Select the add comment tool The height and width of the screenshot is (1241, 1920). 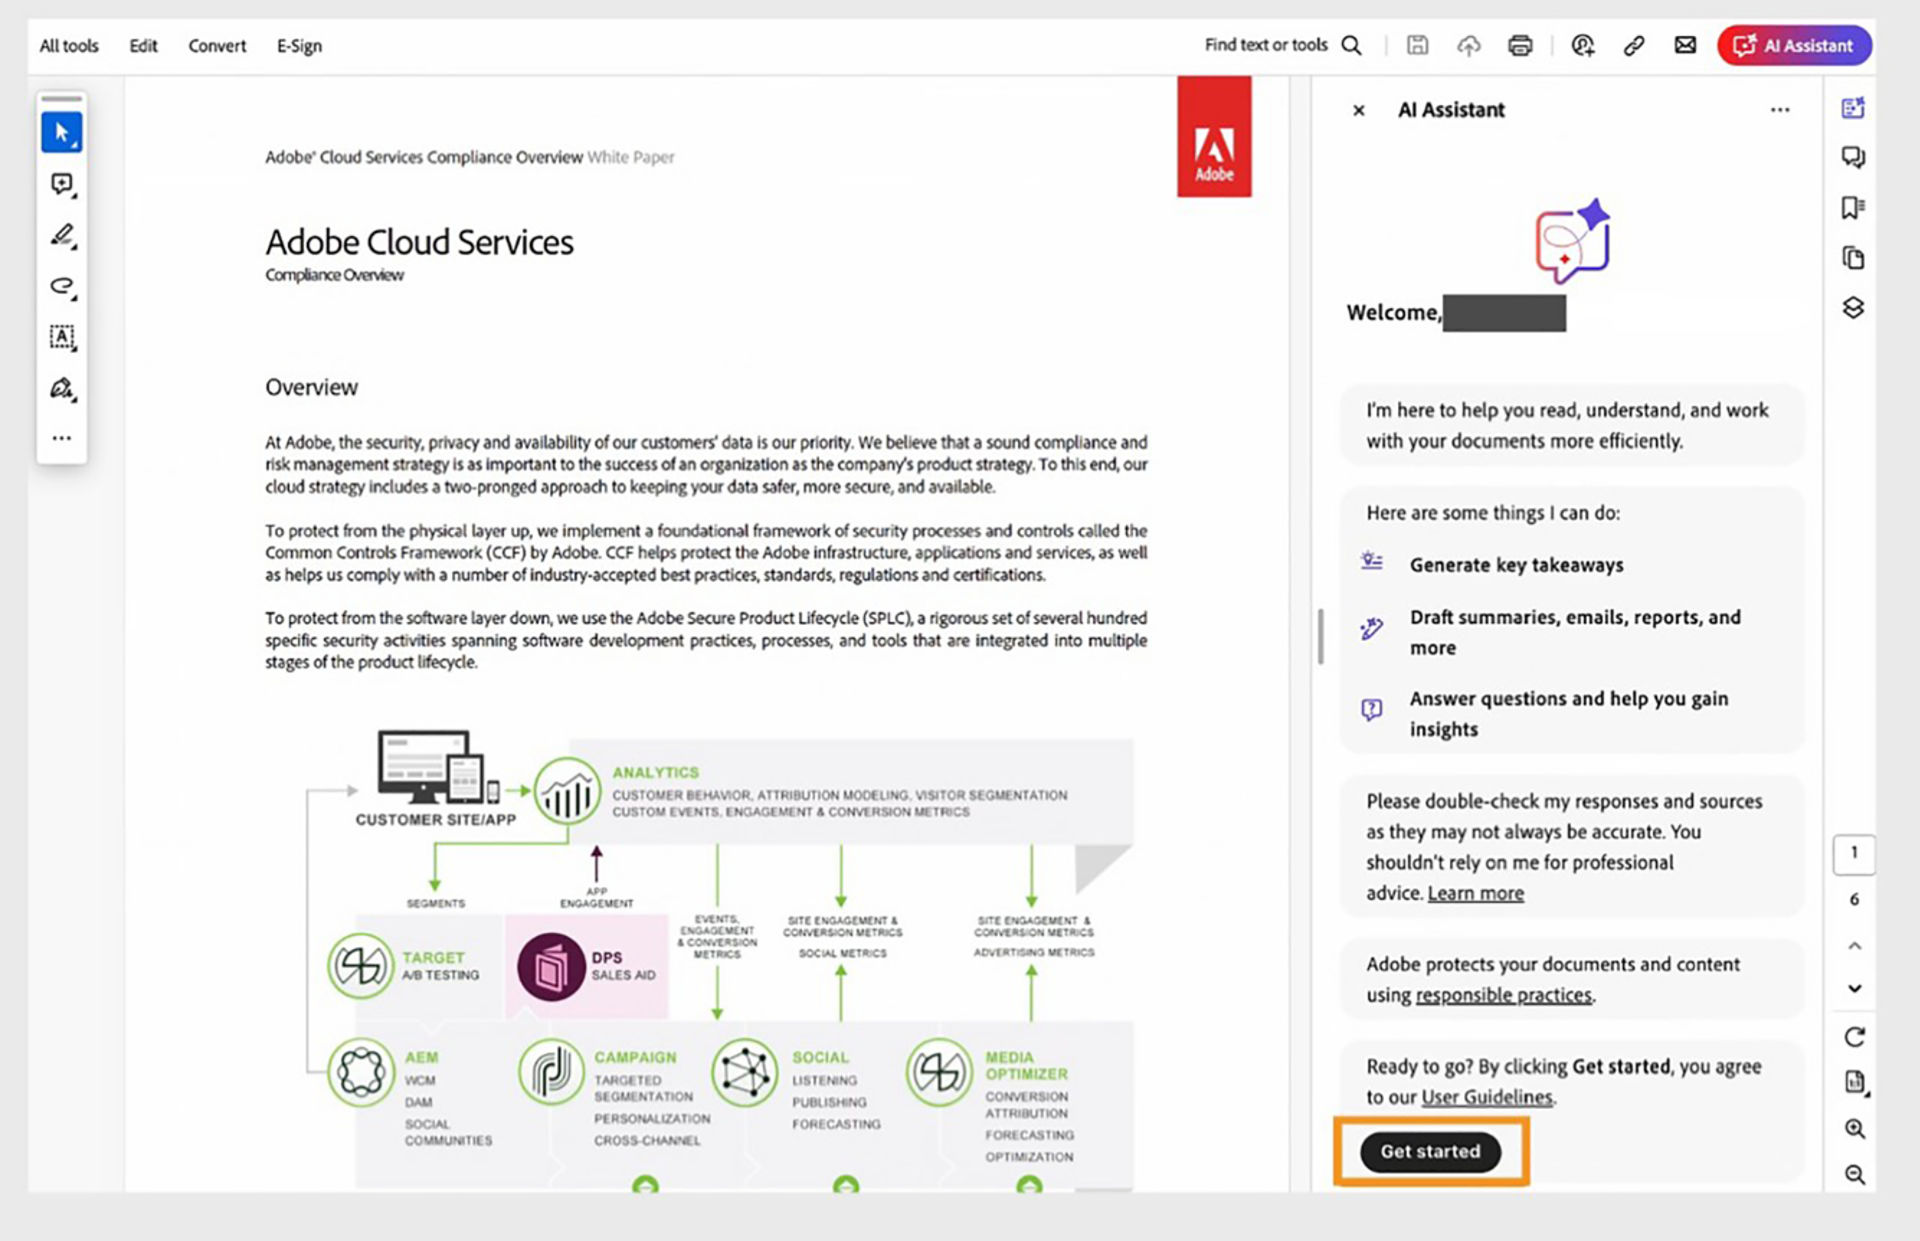coord(62,184)
